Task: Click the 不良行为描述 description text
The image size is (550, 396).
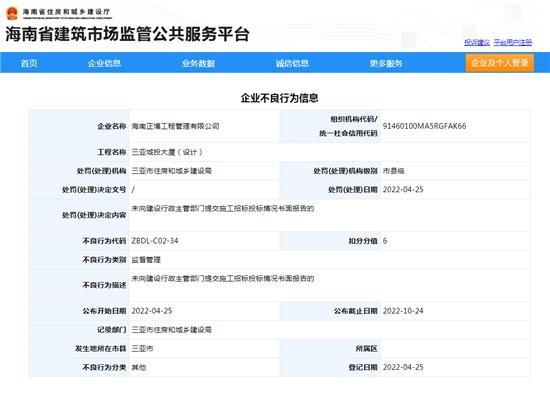Action: (223, 278)
